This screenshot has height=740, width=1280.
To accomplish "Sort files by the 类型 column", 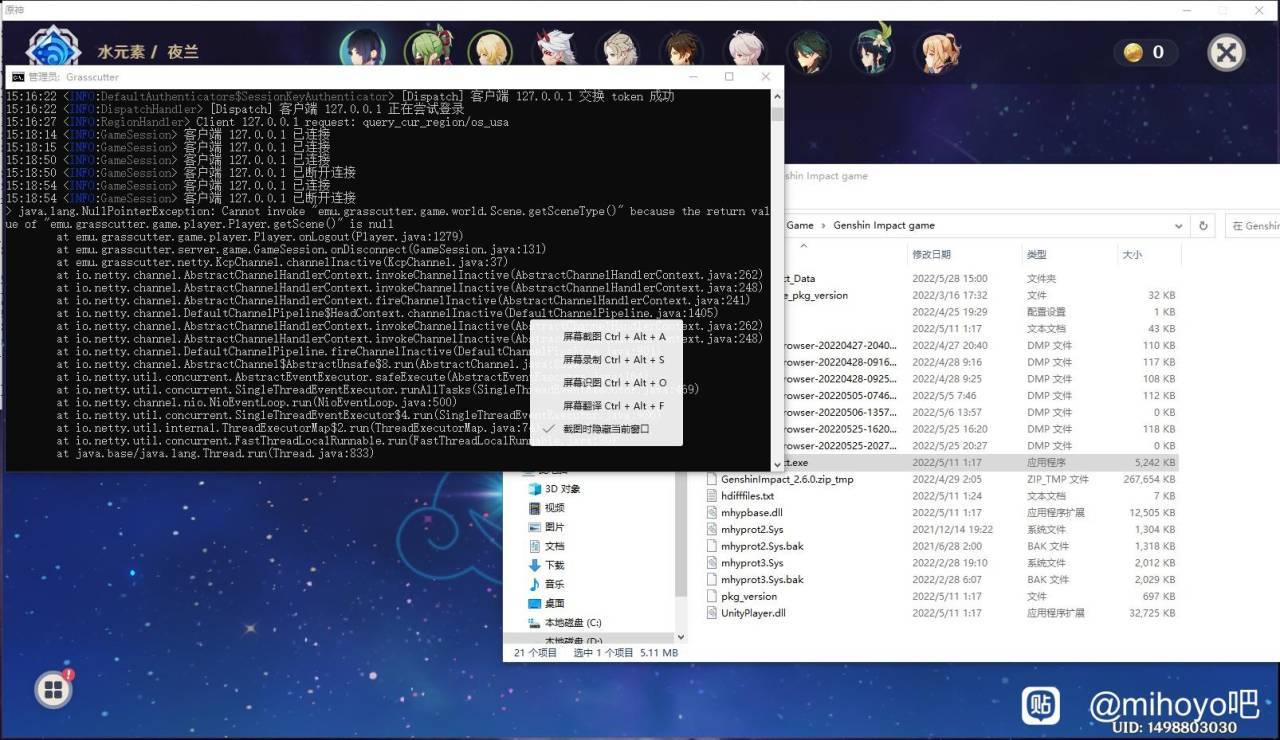I will point(1036,255).
